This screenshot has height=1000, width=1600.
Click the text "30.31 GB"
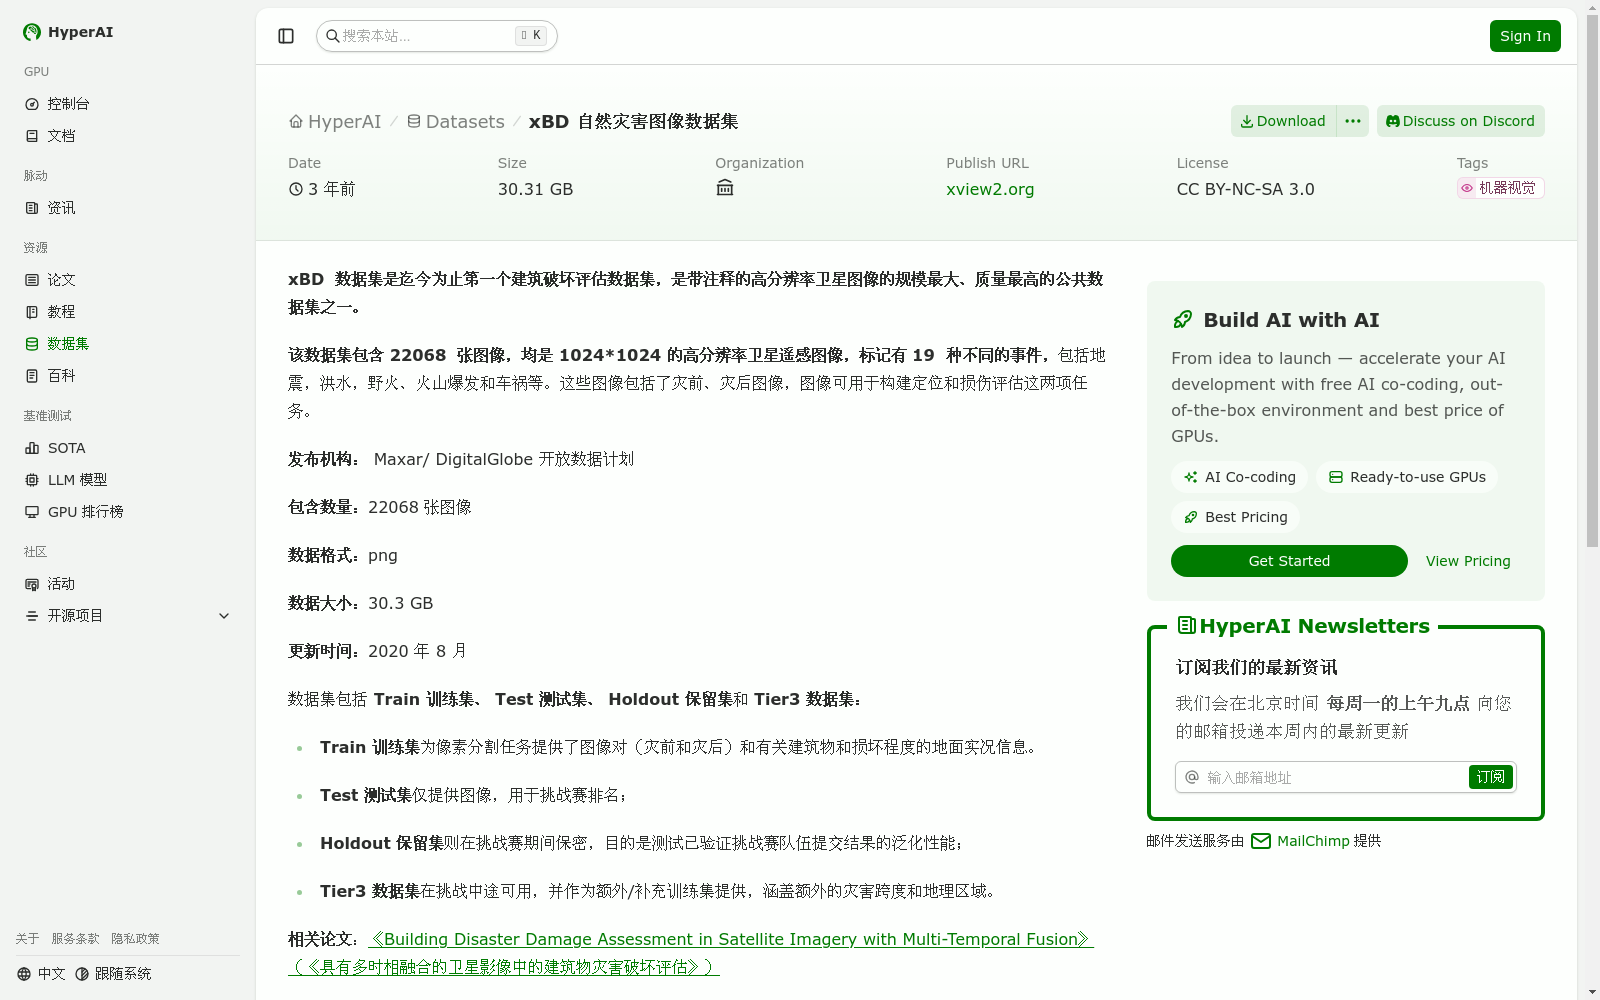[x=536, y=189]
